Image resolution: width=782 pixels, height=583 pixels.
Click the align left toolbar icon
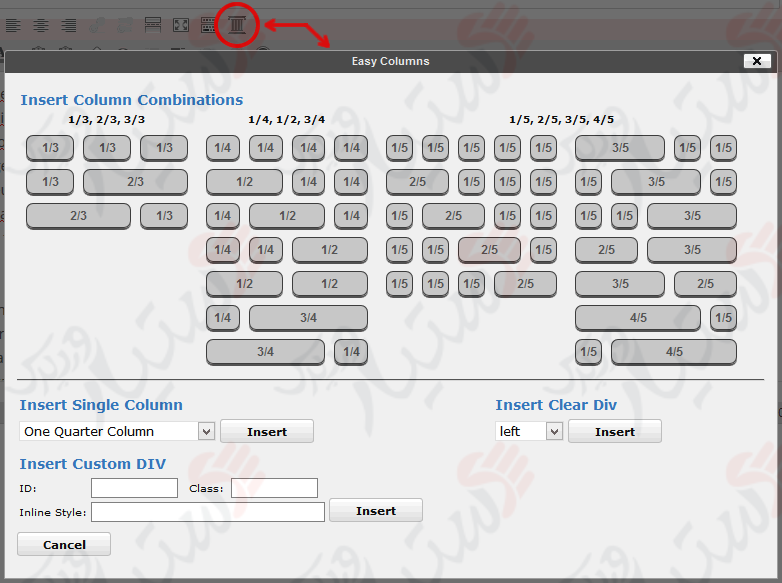[13, 25]
